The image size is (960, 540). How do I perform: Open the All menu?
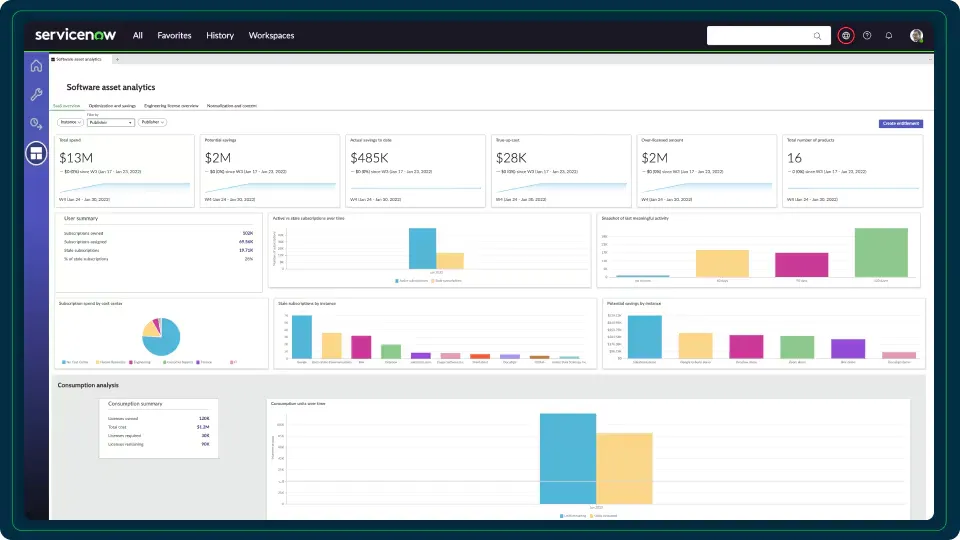point(138,36)
